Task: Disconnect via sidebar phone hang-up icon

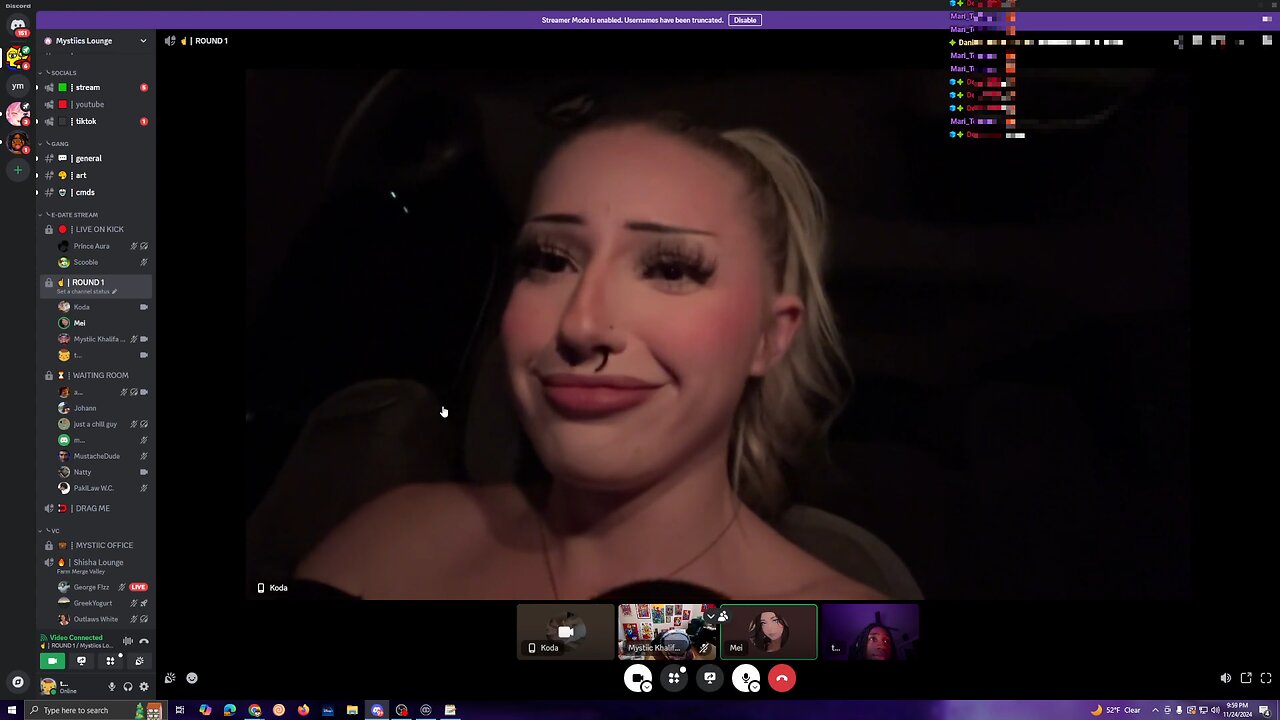Action: 143,641
